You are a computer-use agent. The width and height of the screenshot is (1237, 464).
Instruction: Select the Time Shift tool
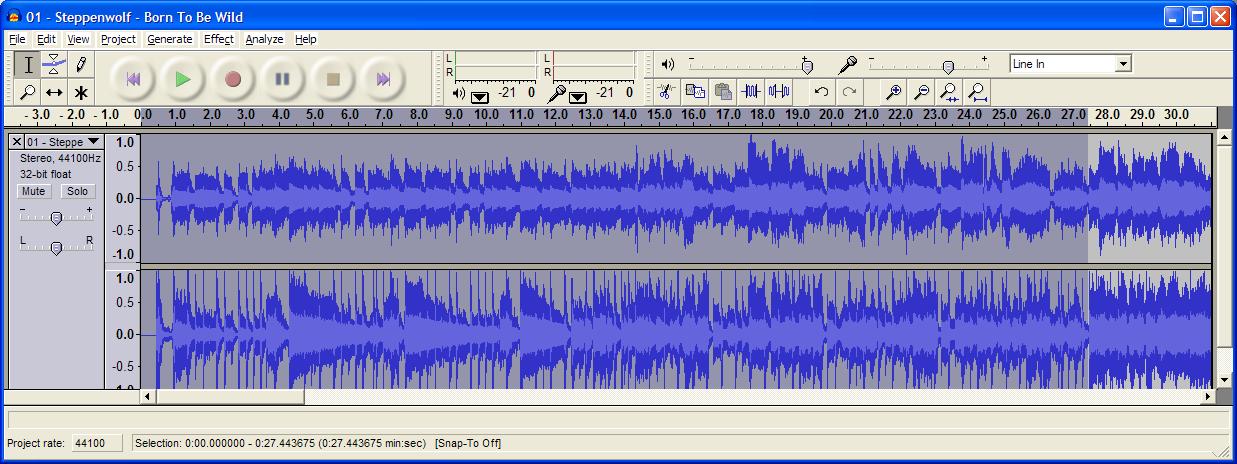(55, 92)
